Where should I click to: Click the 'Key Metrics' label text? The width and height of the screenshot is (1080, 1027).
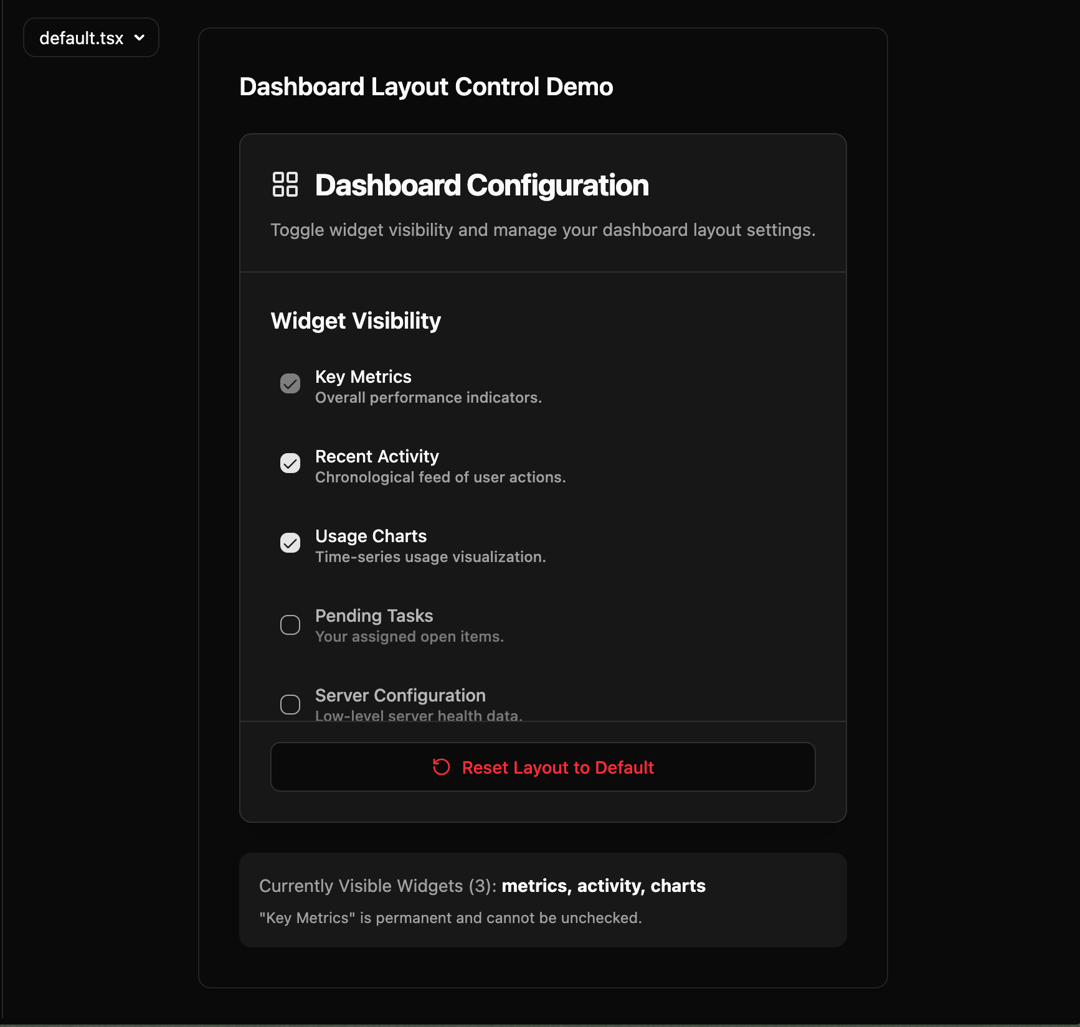(363, 377)
